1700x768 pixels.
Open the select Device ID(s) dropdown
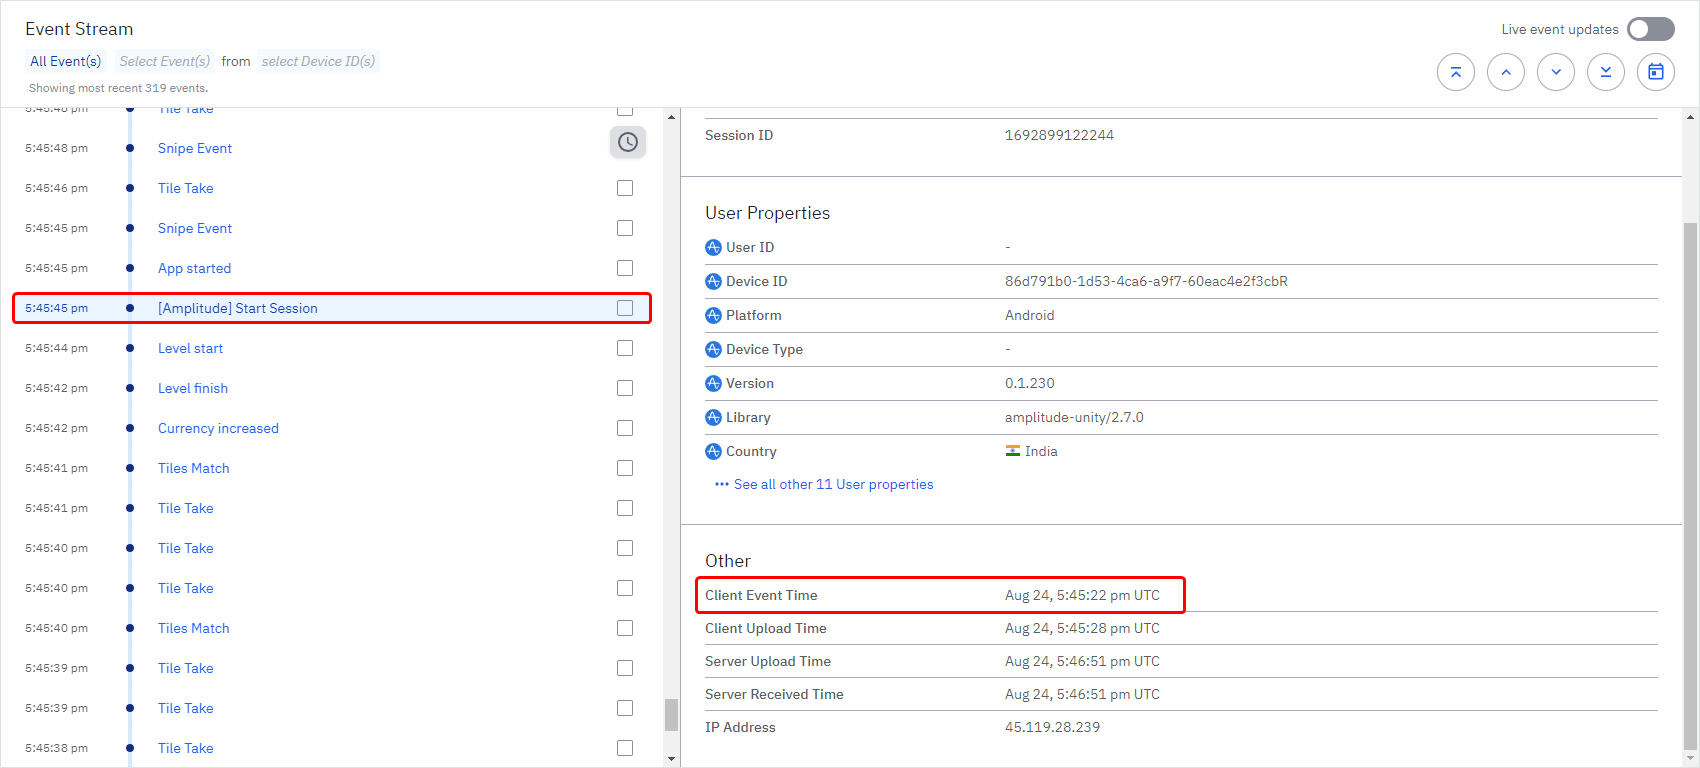(x=318, y=61)
